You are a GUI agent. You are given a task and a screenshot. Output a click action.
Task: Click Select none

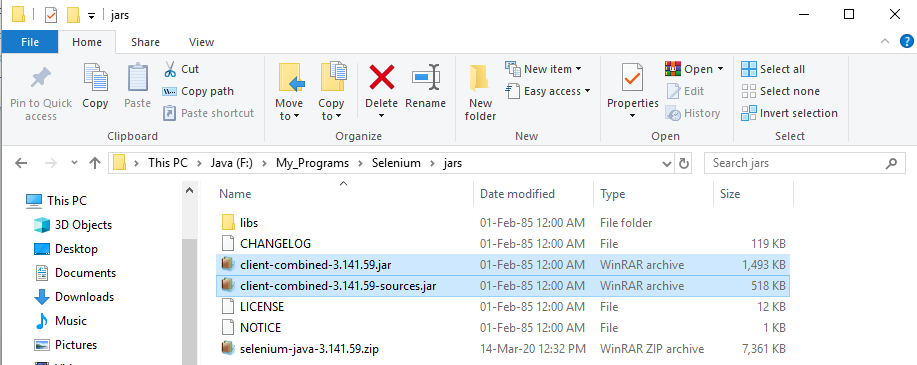pyautogui.click(x=780, y=91)
